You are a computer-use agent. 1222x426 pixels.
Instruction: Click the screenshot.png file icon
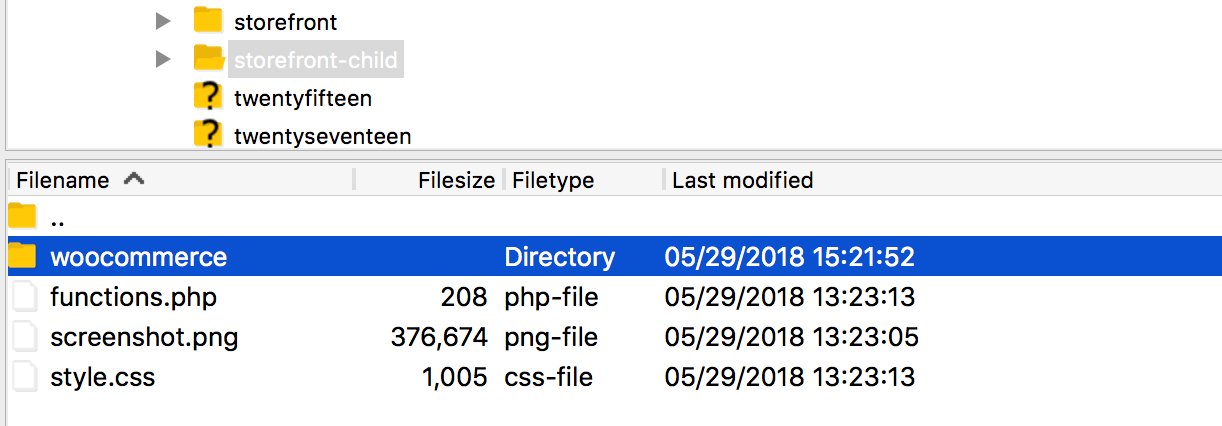tap(23, 337)
